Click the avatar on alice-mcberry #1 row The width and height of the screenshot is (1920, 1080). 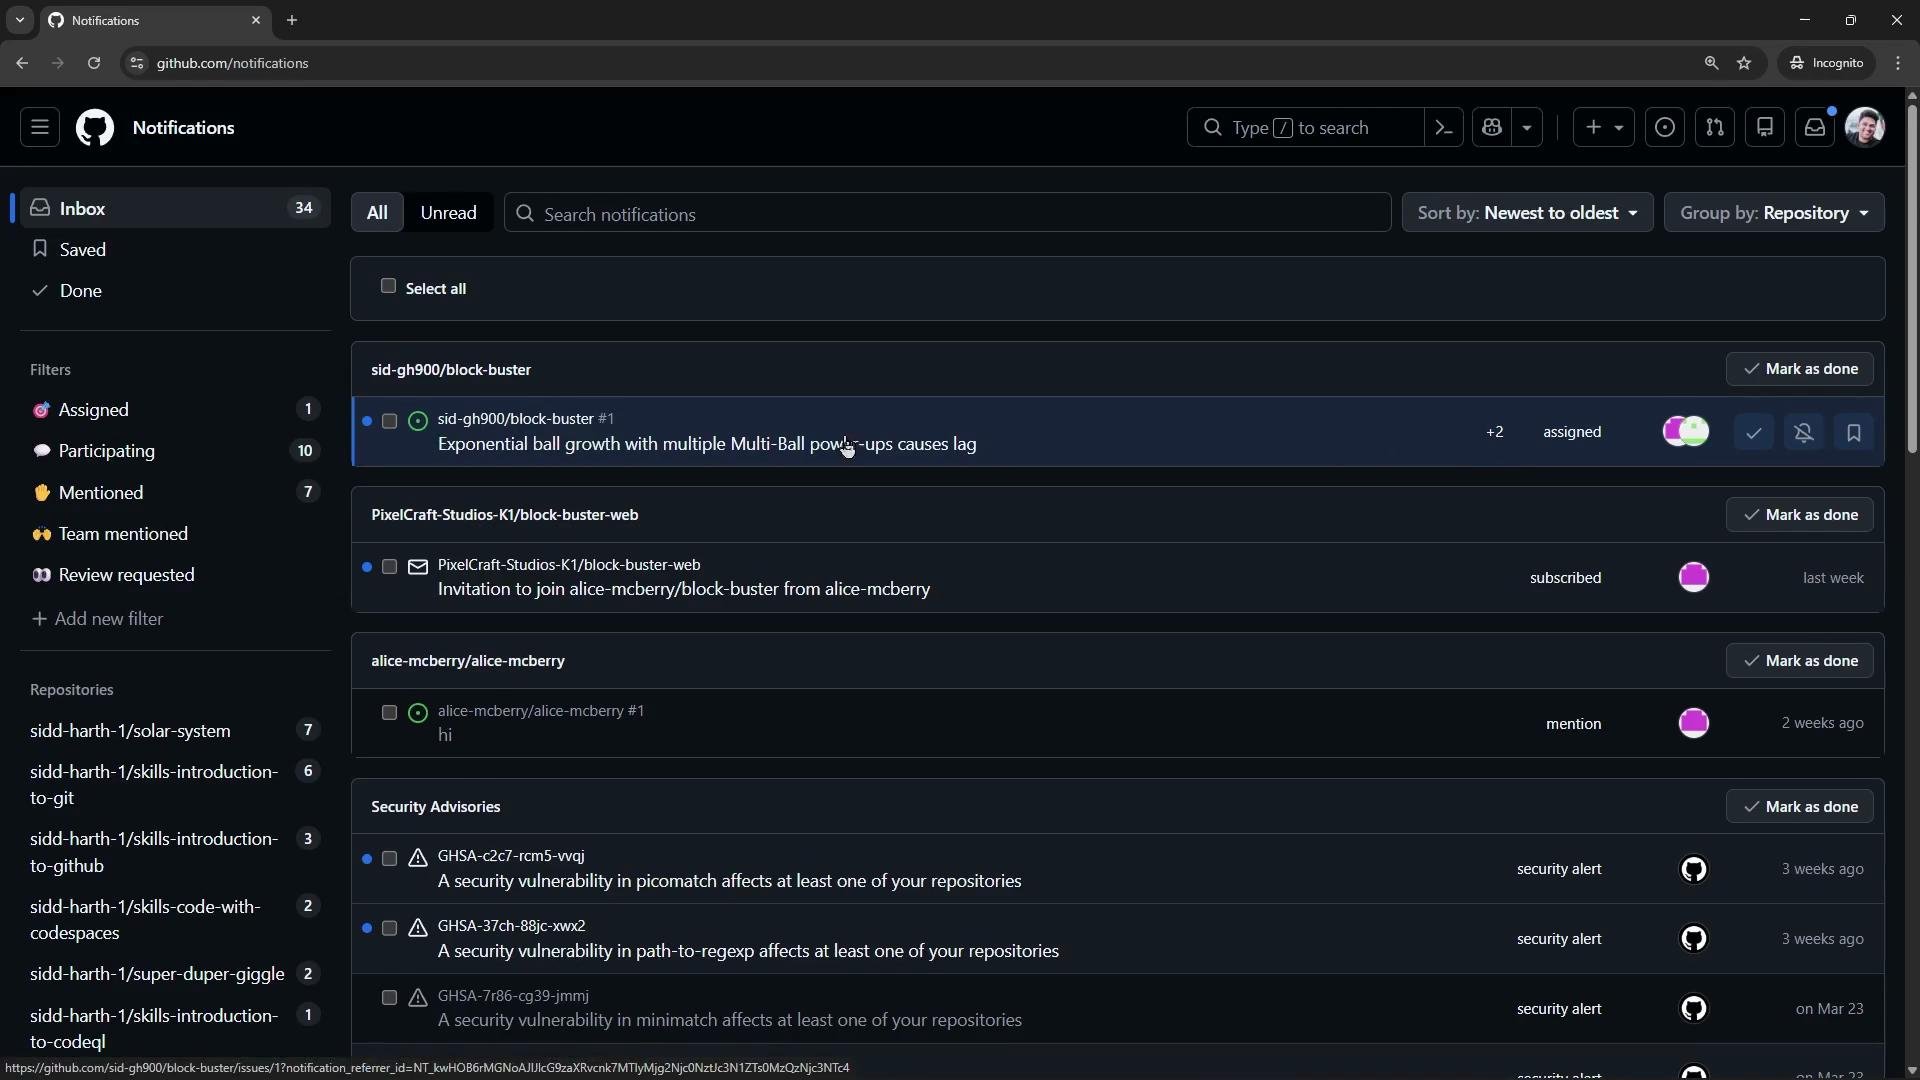(x=1694, y=723)
